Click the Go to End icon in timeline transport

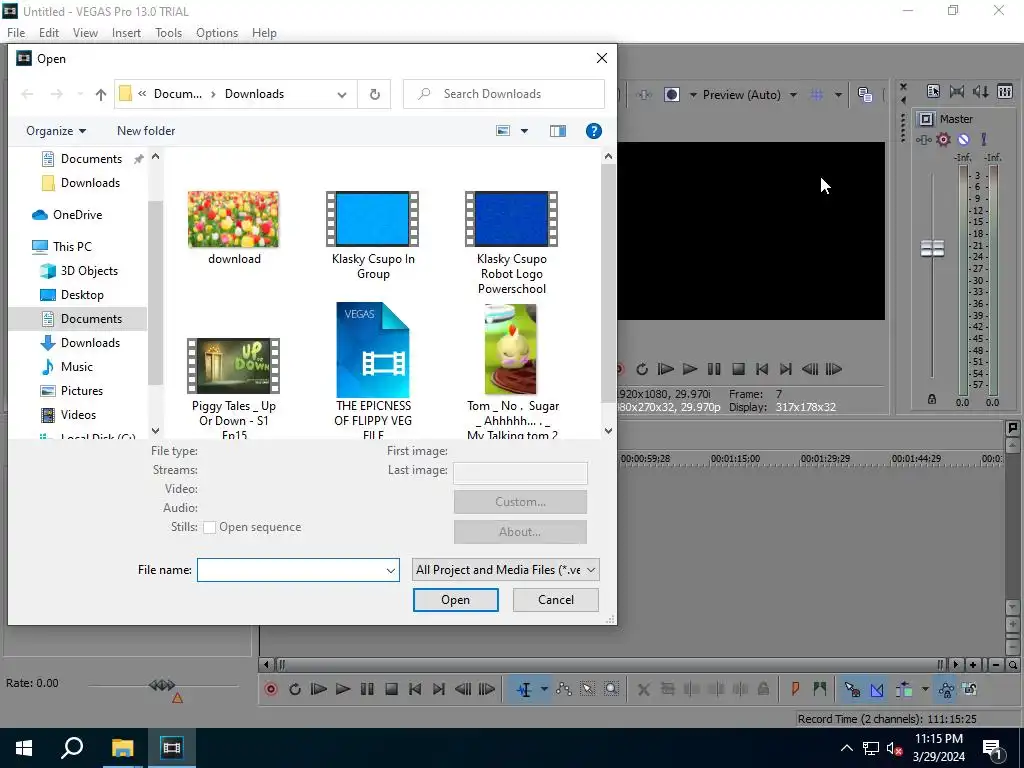439,689
